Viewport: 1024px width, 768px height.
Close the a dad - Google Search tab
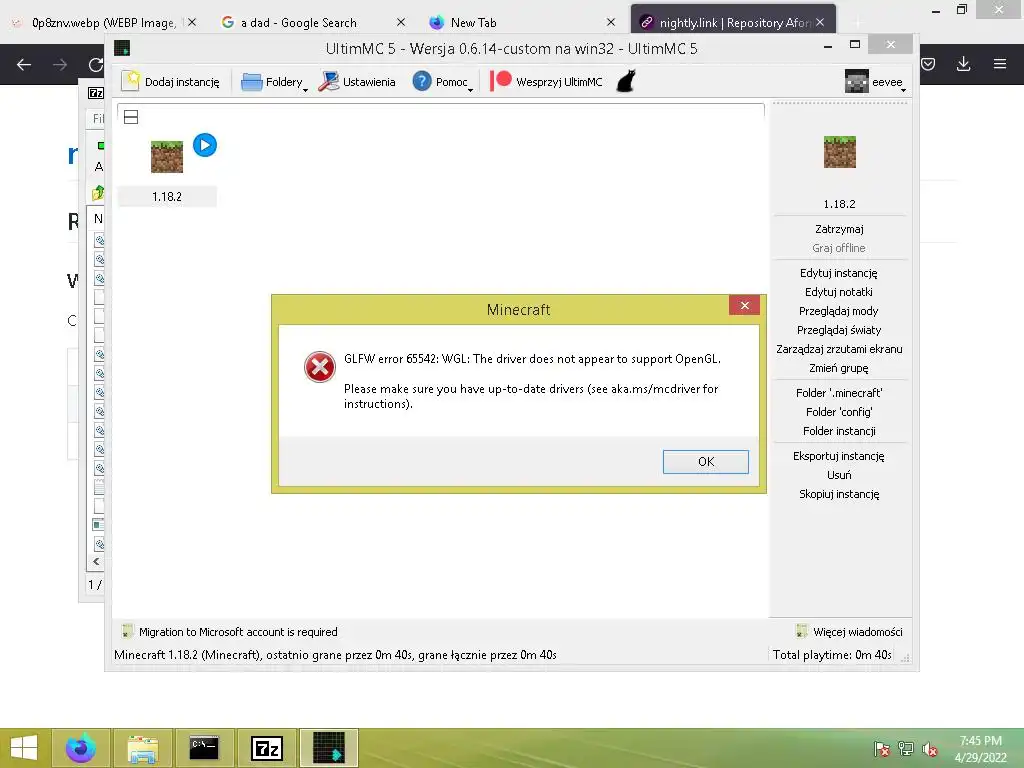(x=401, y=22)
